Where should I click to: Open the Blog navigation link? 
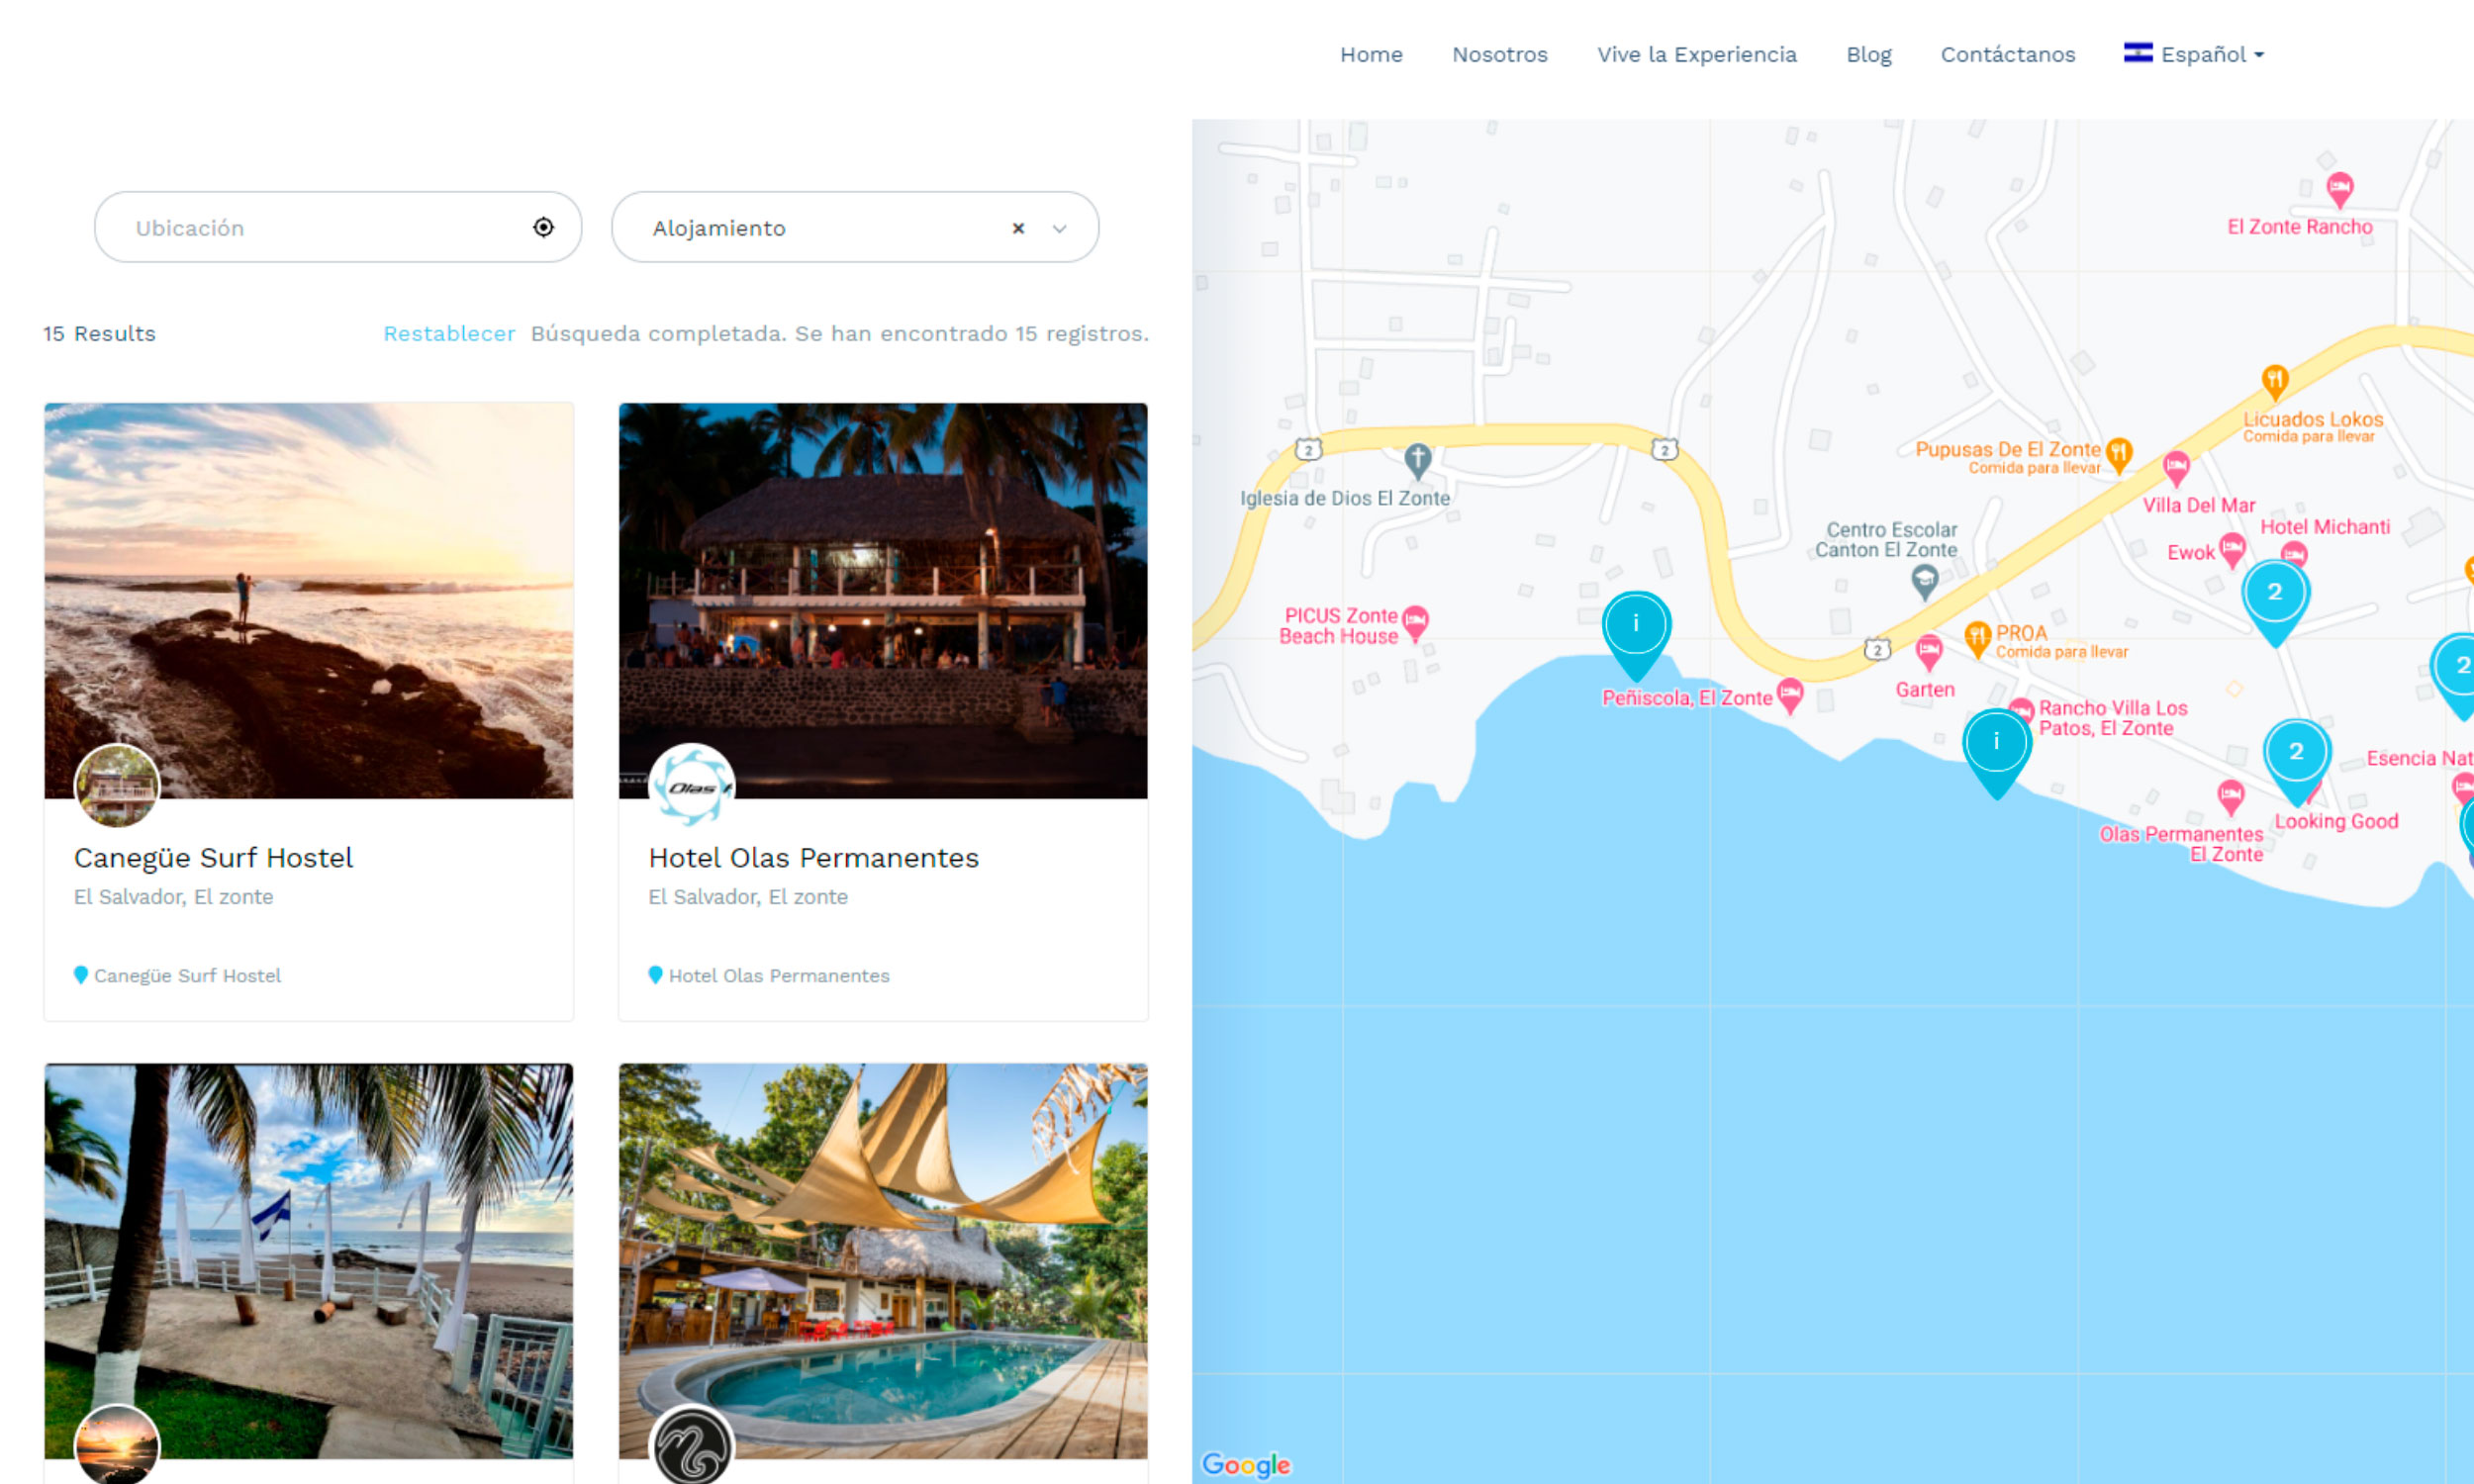click(1868, 54)
